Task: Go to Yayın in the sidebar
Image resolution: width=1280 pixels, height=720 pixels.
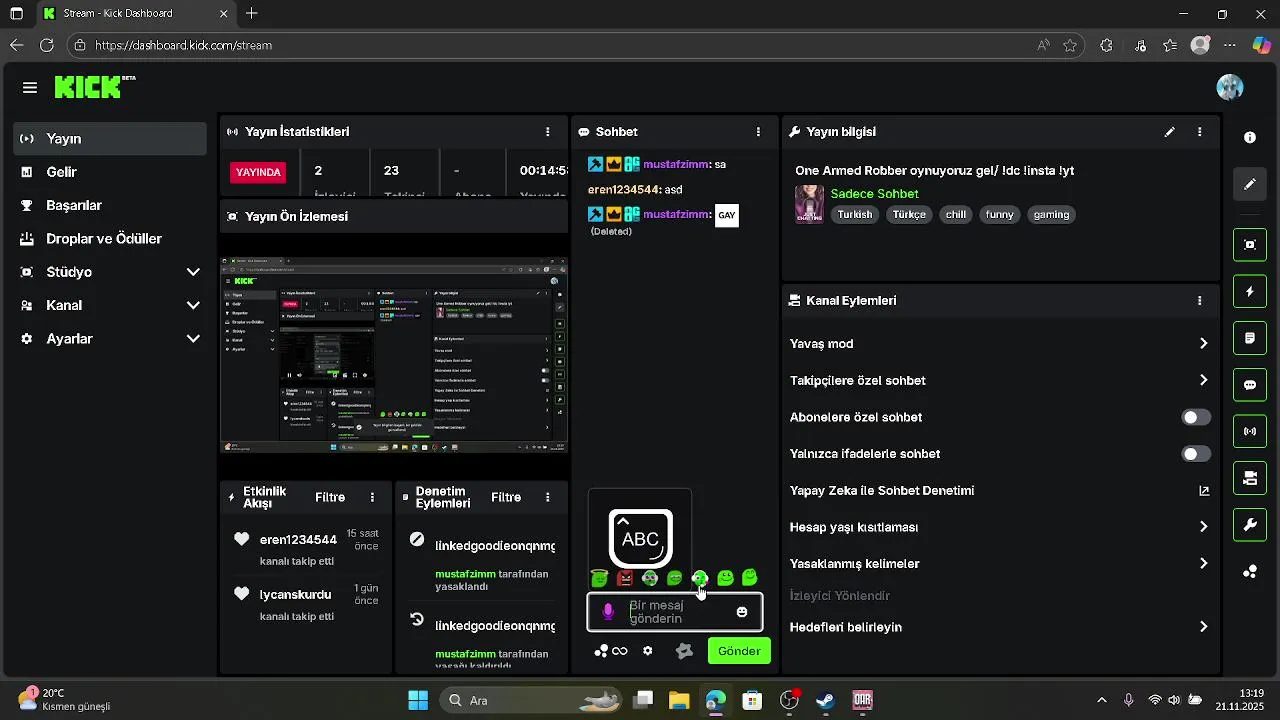Action: 110,139
